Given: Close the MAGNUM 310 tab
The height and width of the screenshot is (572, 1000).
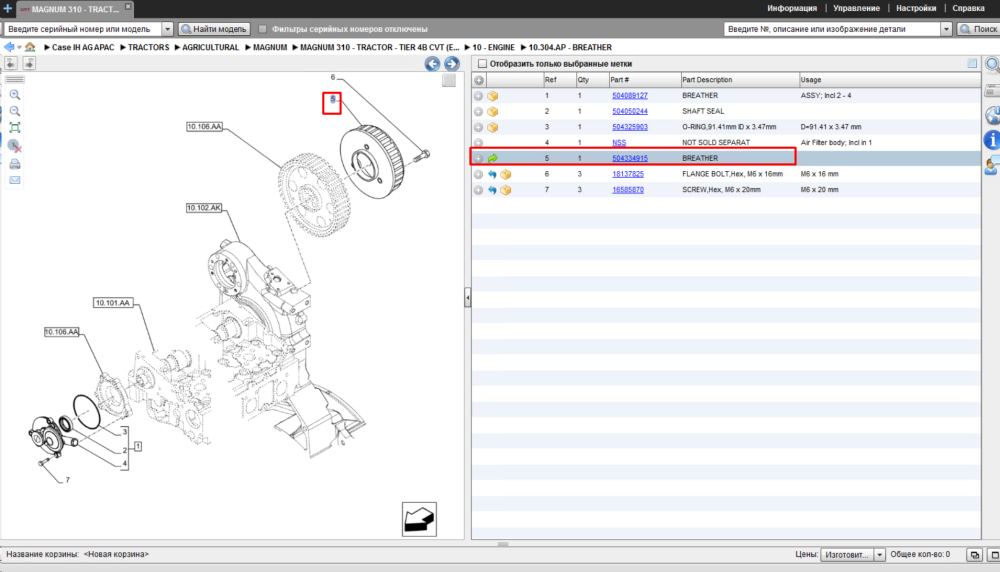Looking at the screenshot, I should click(x=128, y=6).
